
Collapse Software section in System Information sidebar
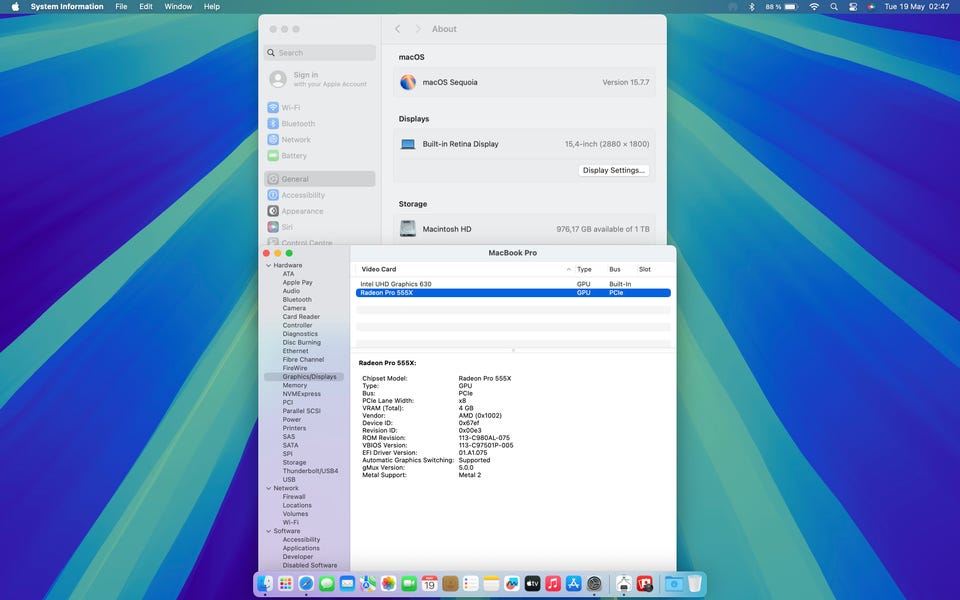[x=268, y=531]
